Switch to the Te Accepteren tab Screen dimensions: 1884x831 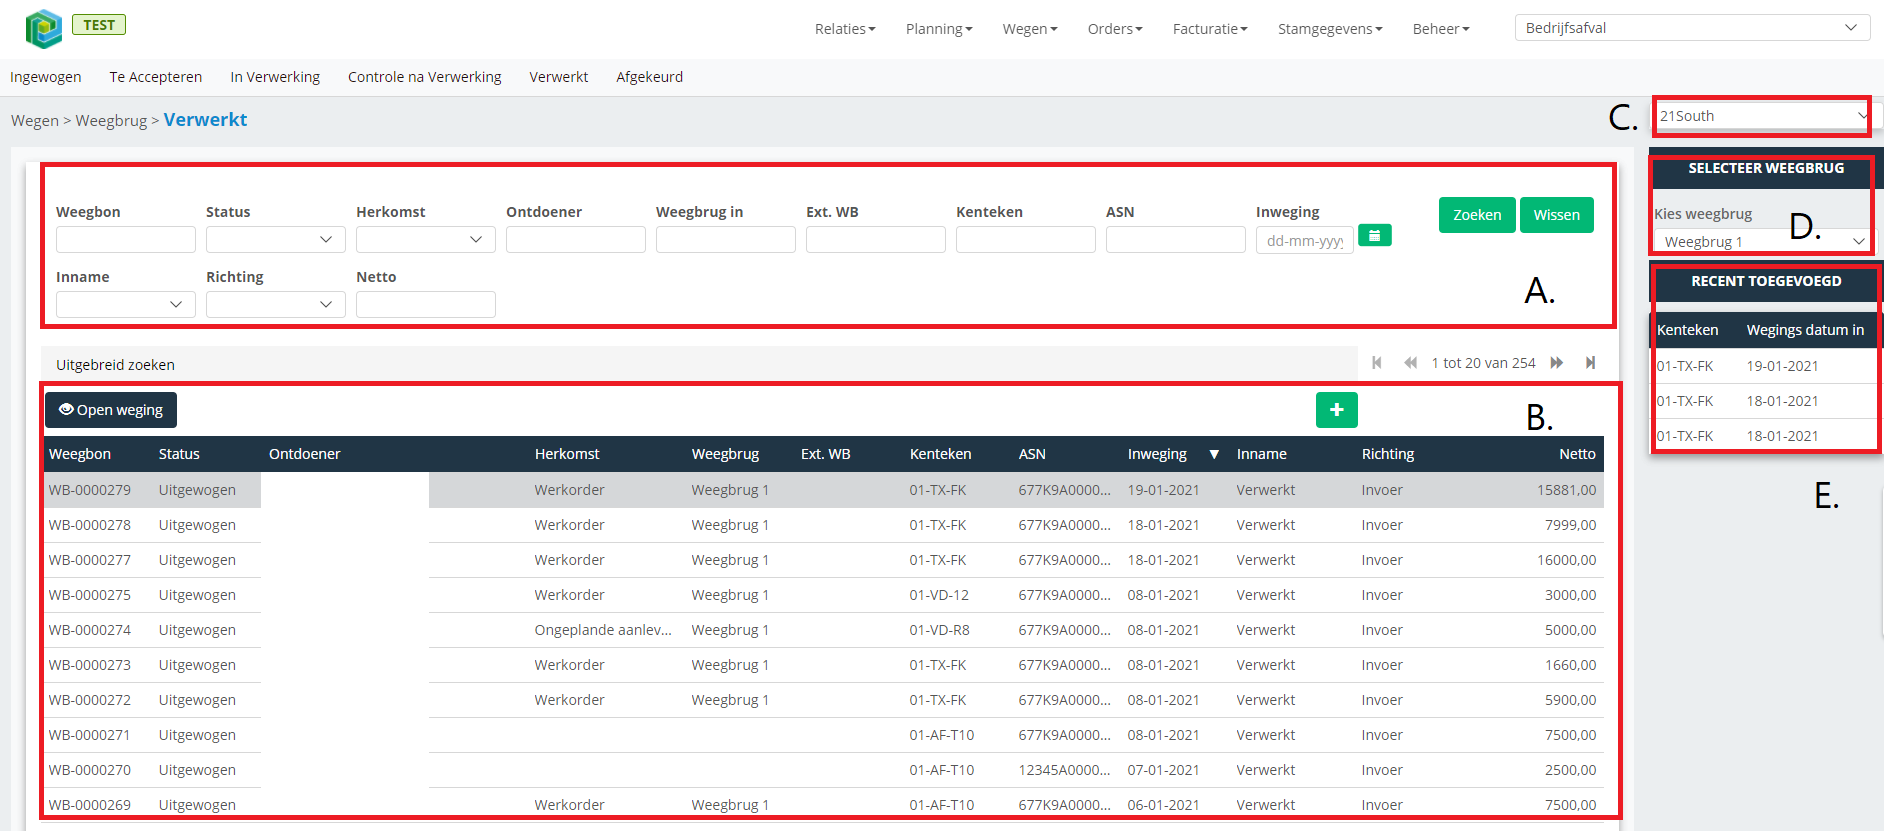[156, 77]
